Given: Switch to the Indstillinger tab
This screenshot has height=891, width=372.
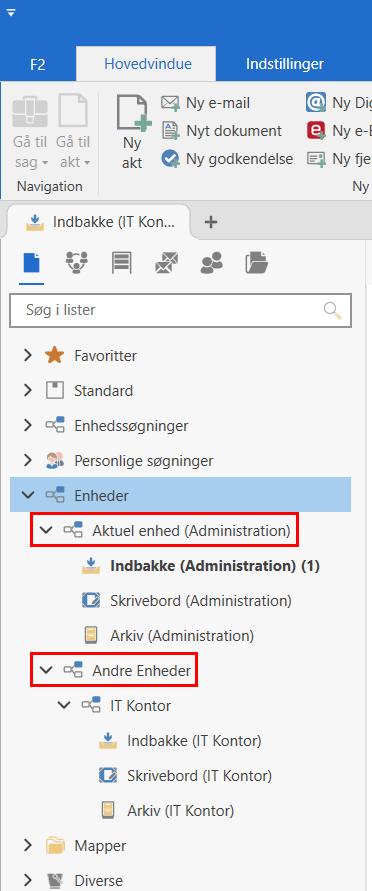Looking at the screenshot, I should point(285,64).
